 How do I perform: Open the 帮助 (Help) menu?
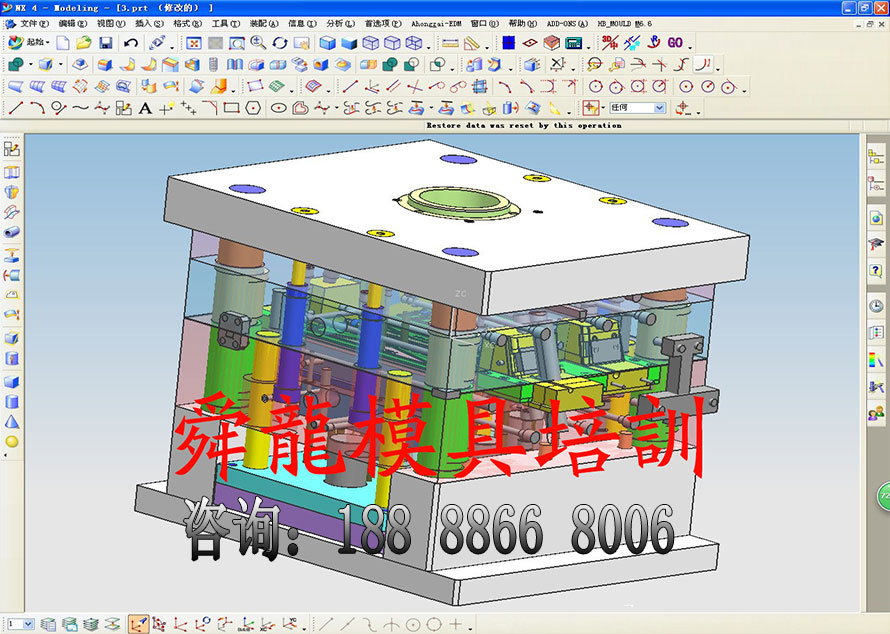coord(521,22)
